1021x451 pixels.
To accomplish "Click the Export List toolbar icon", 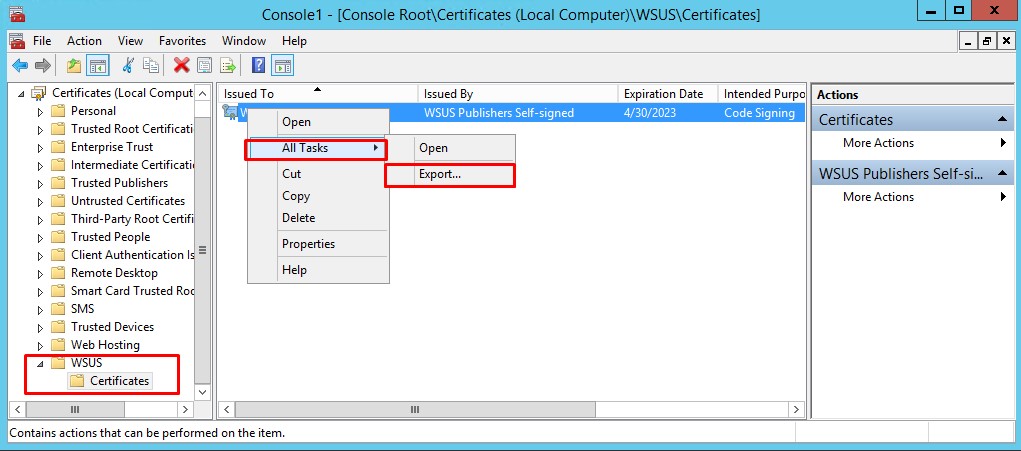I will click(x=228, y=65).
